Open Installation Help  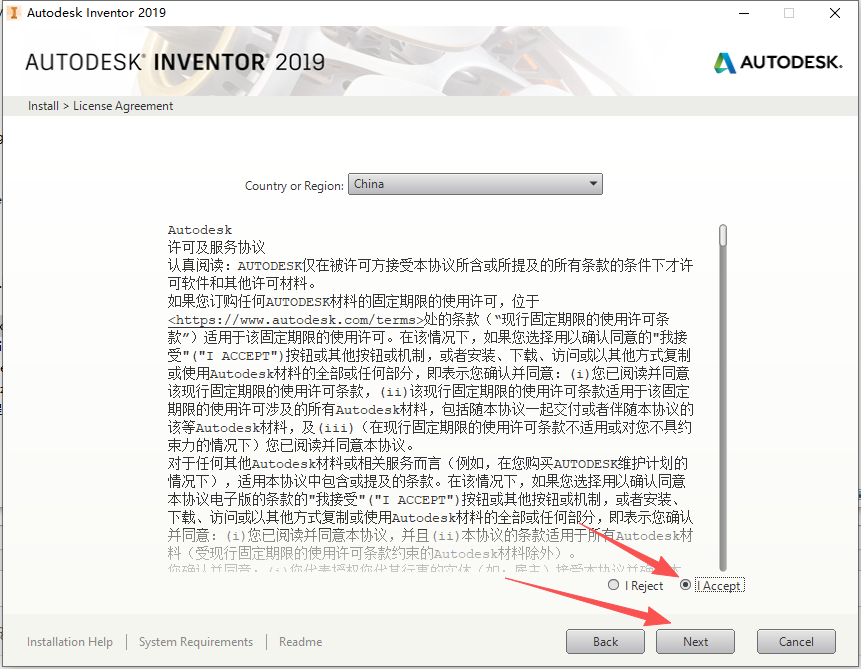(x=69, y=641)
